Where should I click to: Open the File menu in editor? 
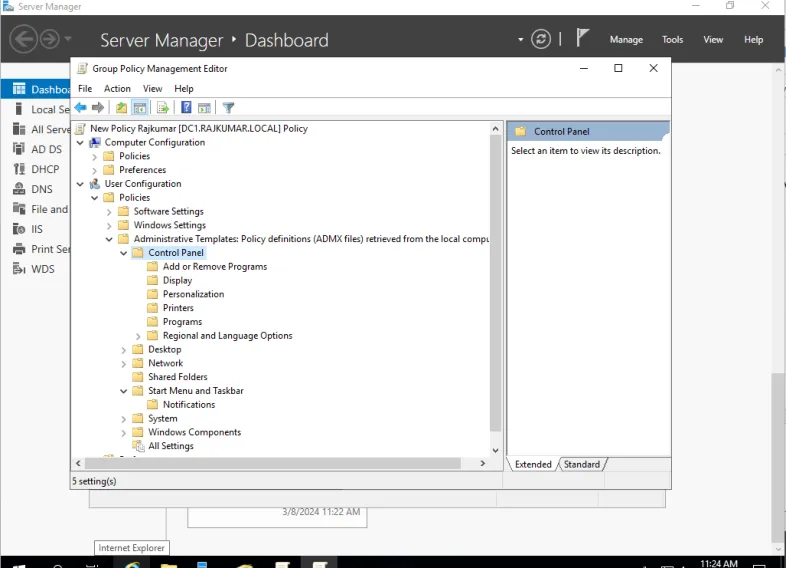pyautogui.click(x=85, y=89)
